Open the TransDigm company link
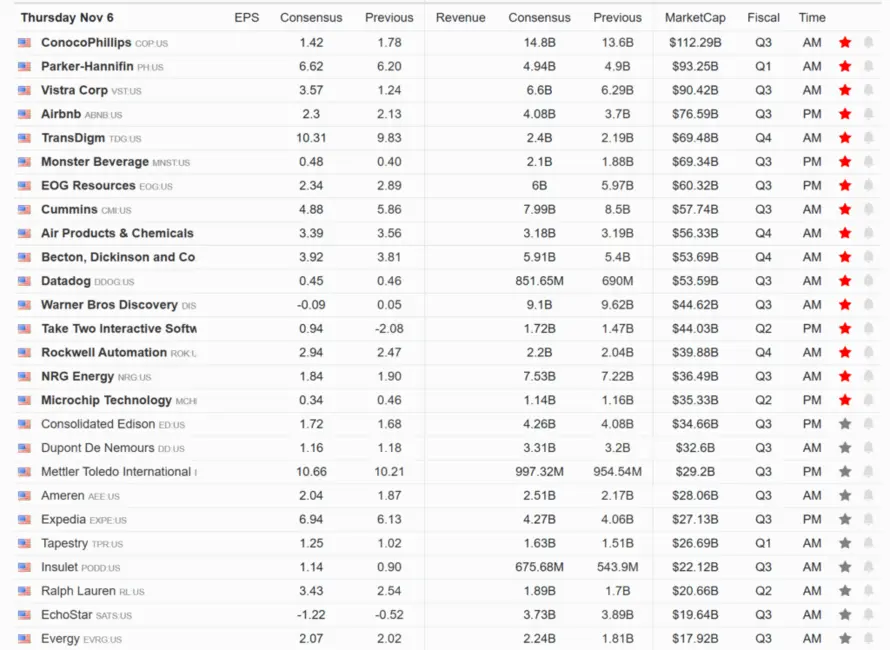Image resolution: width=890 pixels, height=650 pixels. 73,138
